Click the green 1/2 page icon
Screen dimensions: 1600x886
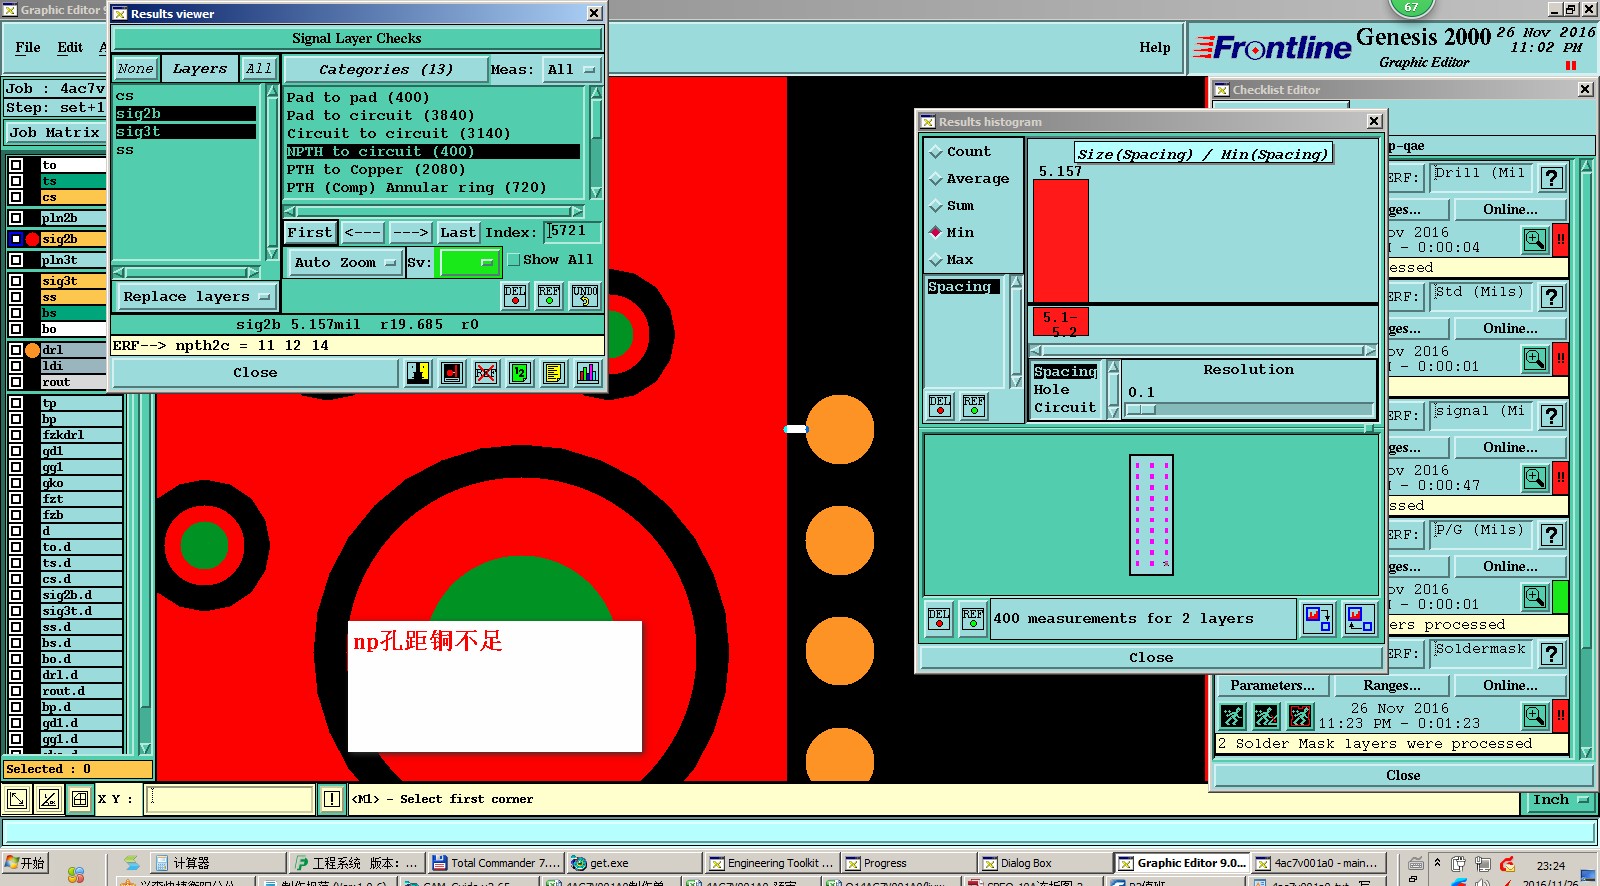point(520,373)
